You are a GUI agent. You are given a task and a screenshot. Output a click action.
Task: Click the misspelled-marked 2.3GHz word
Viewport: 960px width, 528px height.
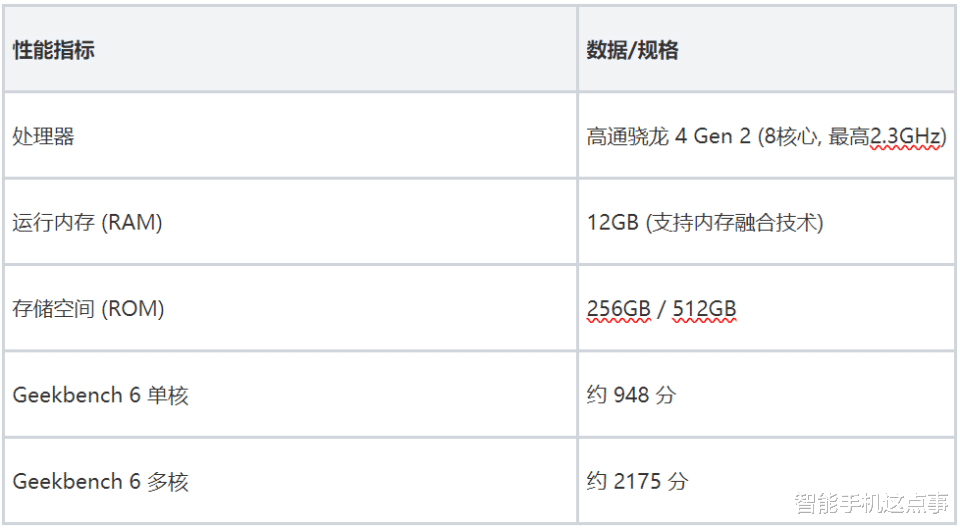(905, 136)
